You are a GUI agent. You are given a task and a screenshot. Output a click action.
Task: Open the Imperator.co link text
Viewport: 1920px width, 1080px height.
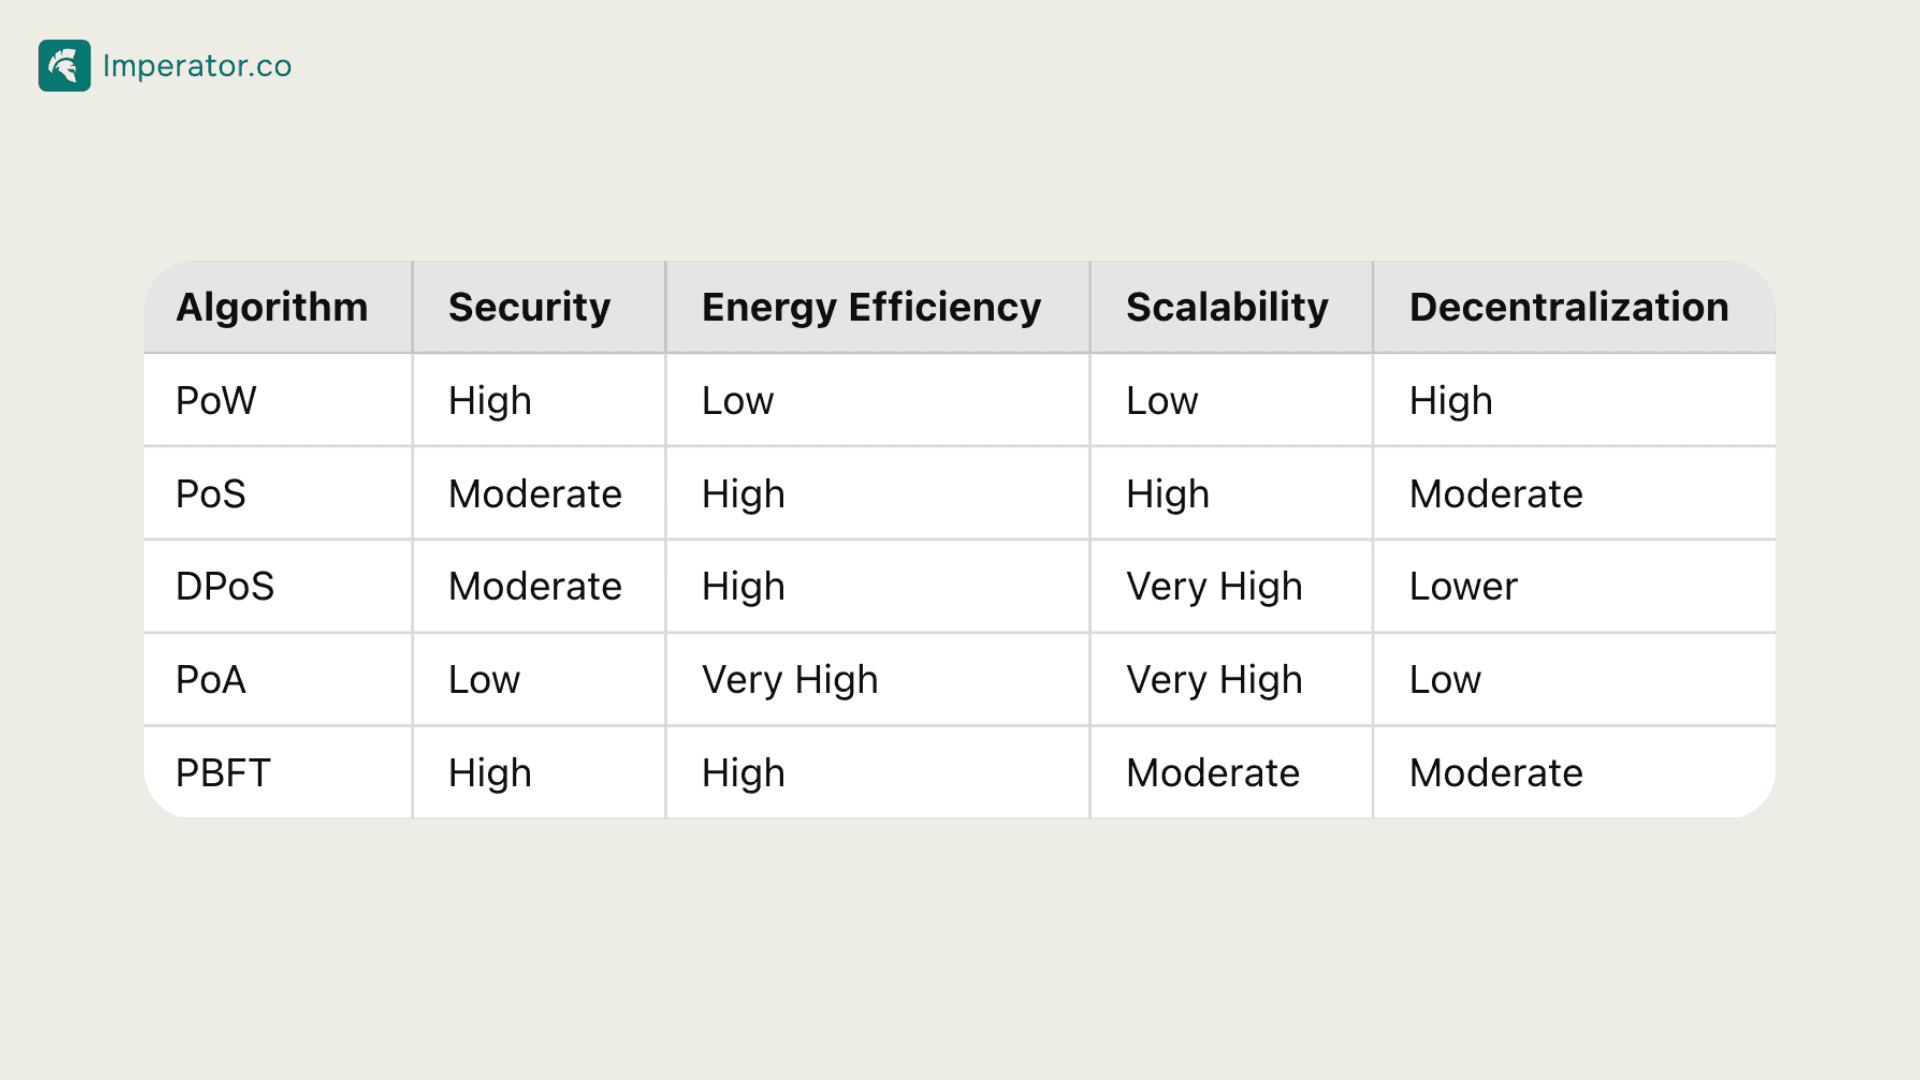197,66
